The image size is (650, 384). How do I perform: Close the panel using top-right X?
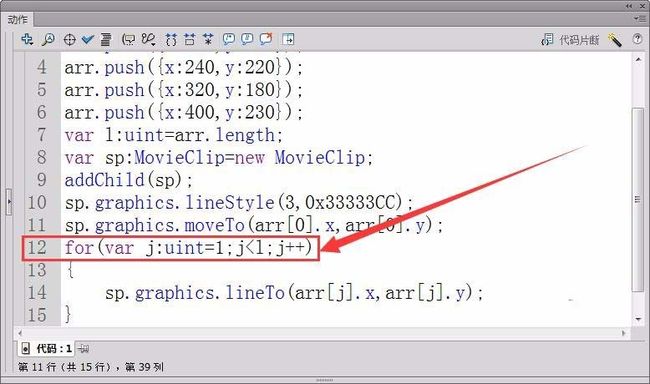(642, 6)
